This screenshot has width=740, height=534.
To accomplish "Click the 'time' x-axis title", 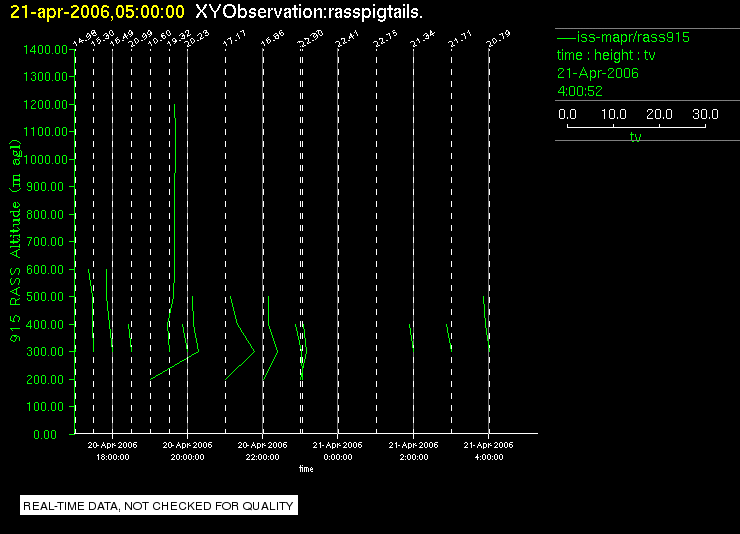I will [x=306, y=469].
